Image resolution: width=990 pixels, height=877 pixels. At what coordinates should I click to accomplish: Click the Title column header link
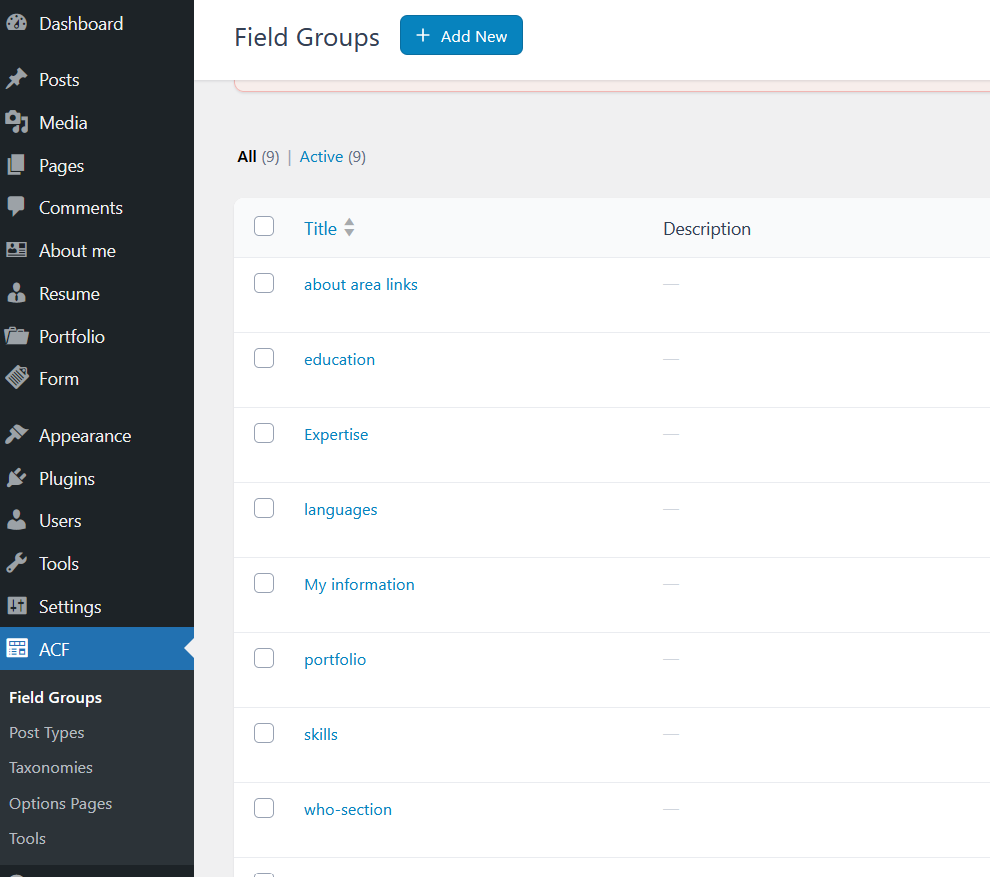tap(321, 229)
